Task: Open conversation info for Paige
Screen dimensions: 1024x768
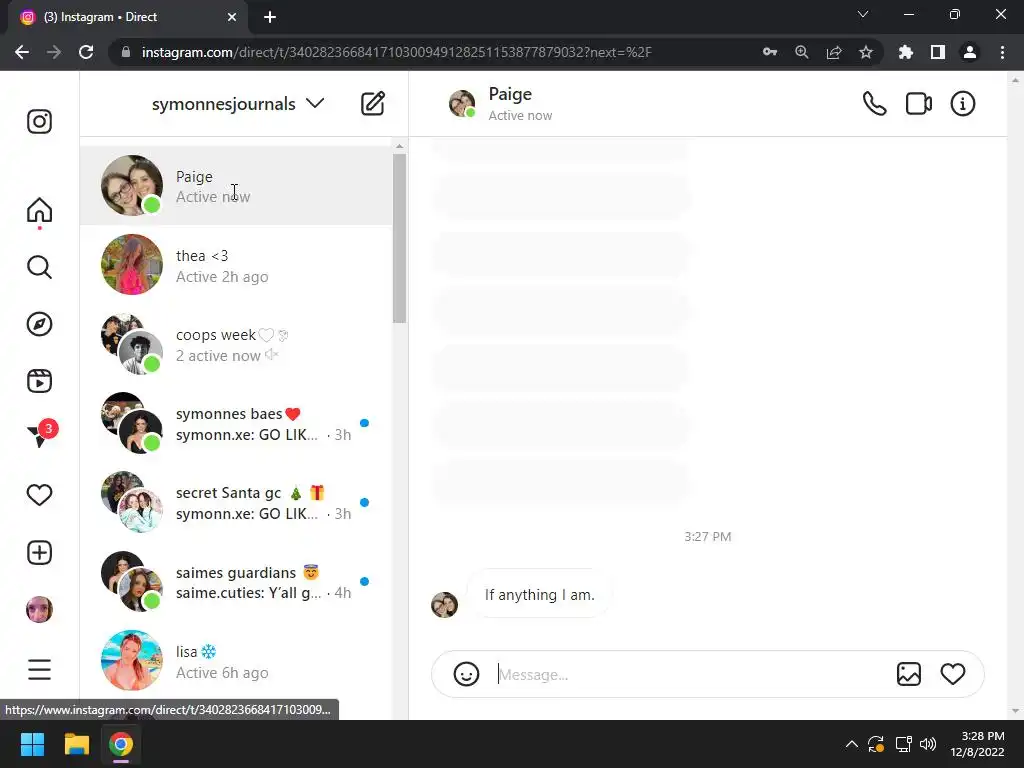Action: point(963,103)
